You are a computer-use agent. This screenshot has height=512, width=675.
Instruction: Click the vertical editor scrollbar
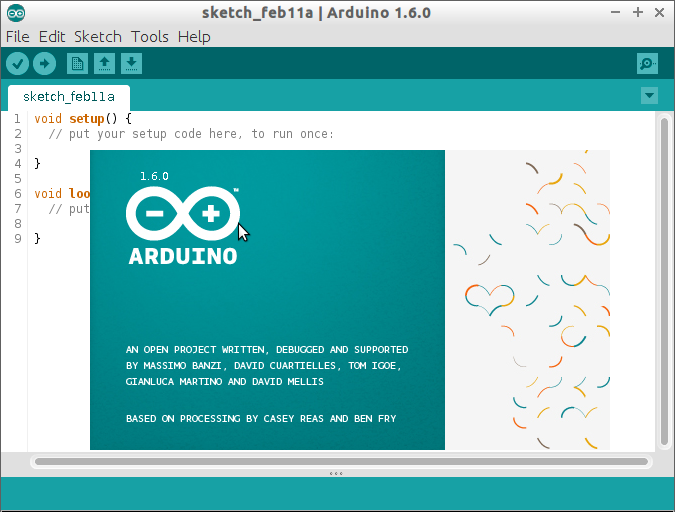point(664,282)
